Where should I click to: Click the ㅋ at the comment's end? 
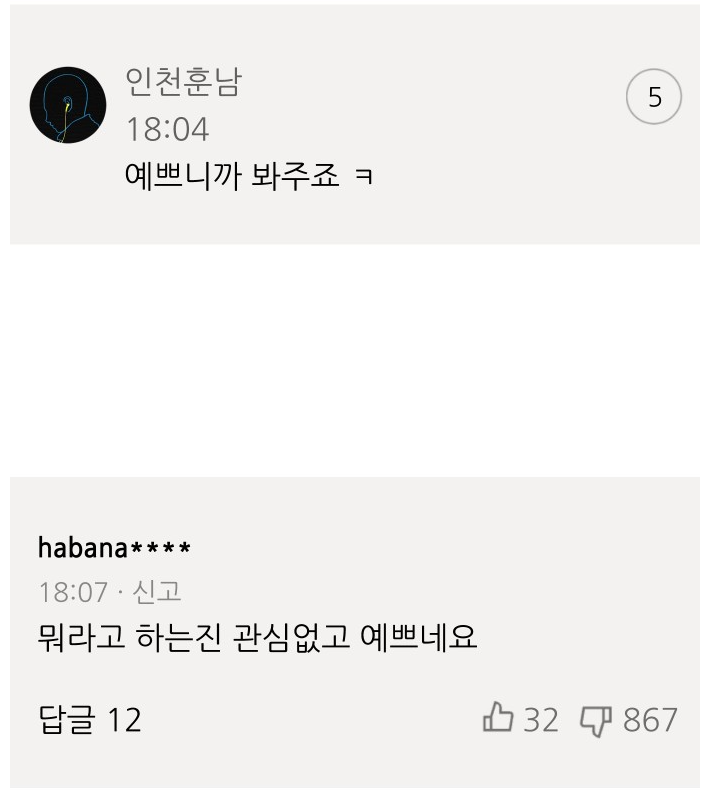364,177
